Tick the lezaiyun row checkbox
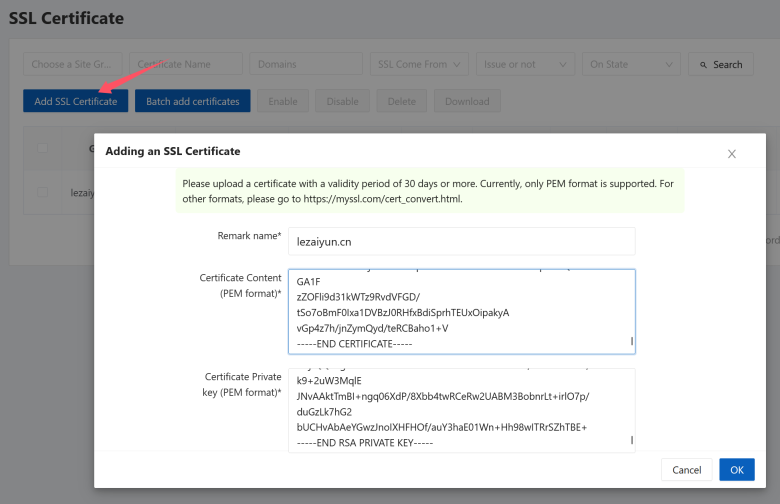 43,192
